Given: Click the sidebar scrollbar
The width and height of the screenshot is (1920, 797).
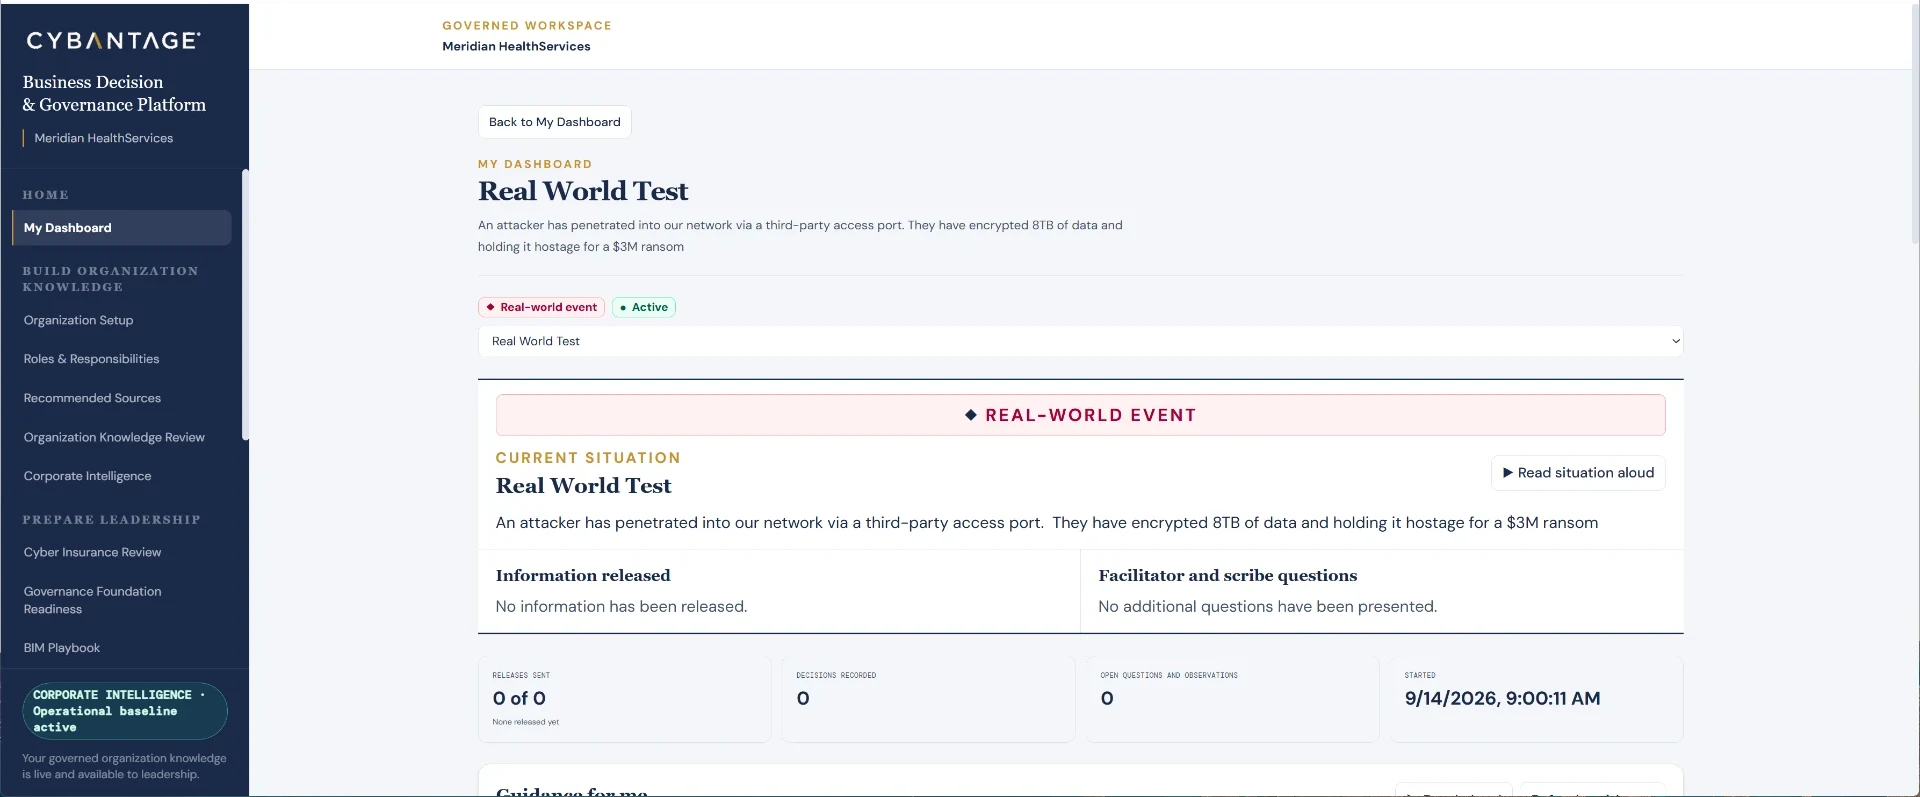Looking at the screenshot, I should click(245, 305).
